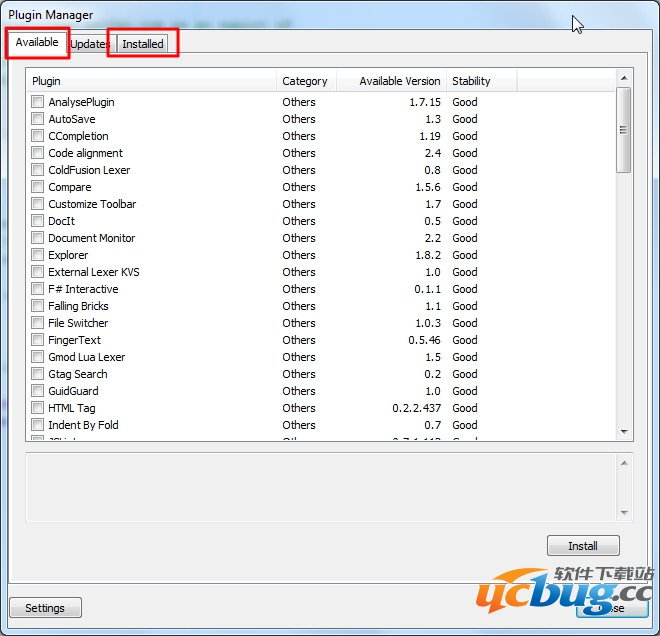This screenshot has width=660, height=636.
Task: Check the Customize Toolbar checkbox
Action: click(x=37, y=204)
